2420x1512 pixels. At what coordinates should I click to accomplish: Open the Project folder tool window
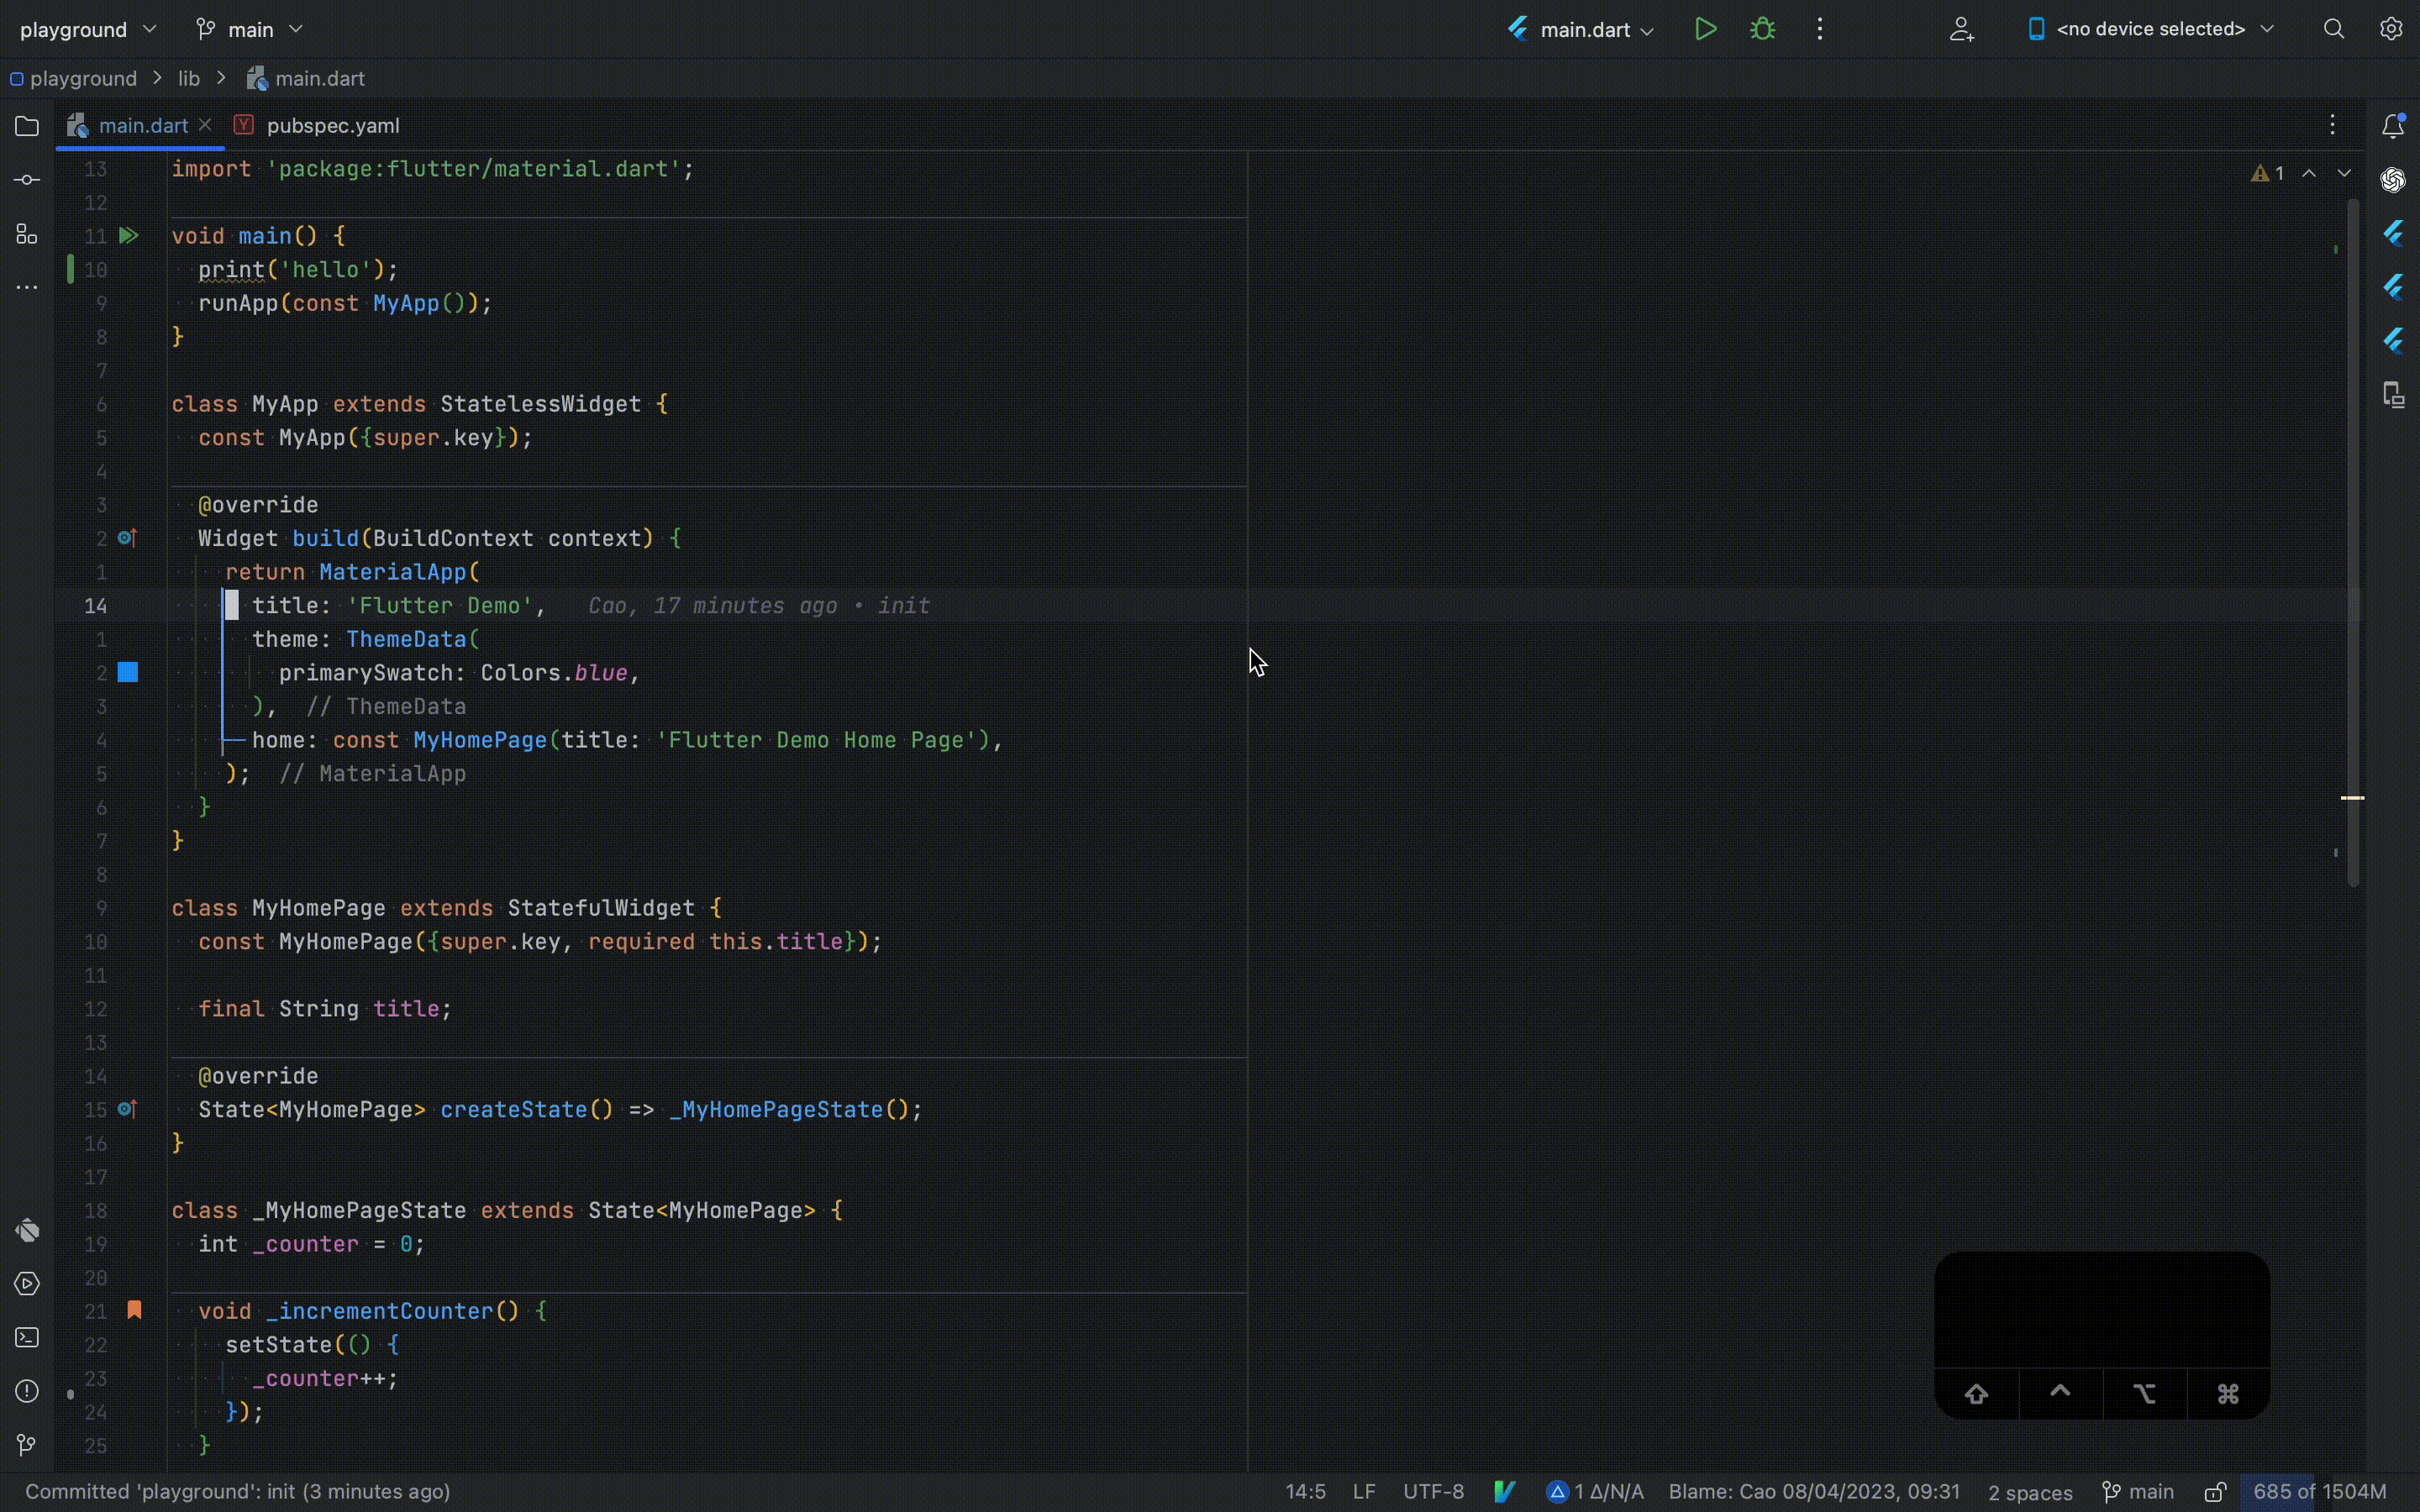click(x=27, y=126)
